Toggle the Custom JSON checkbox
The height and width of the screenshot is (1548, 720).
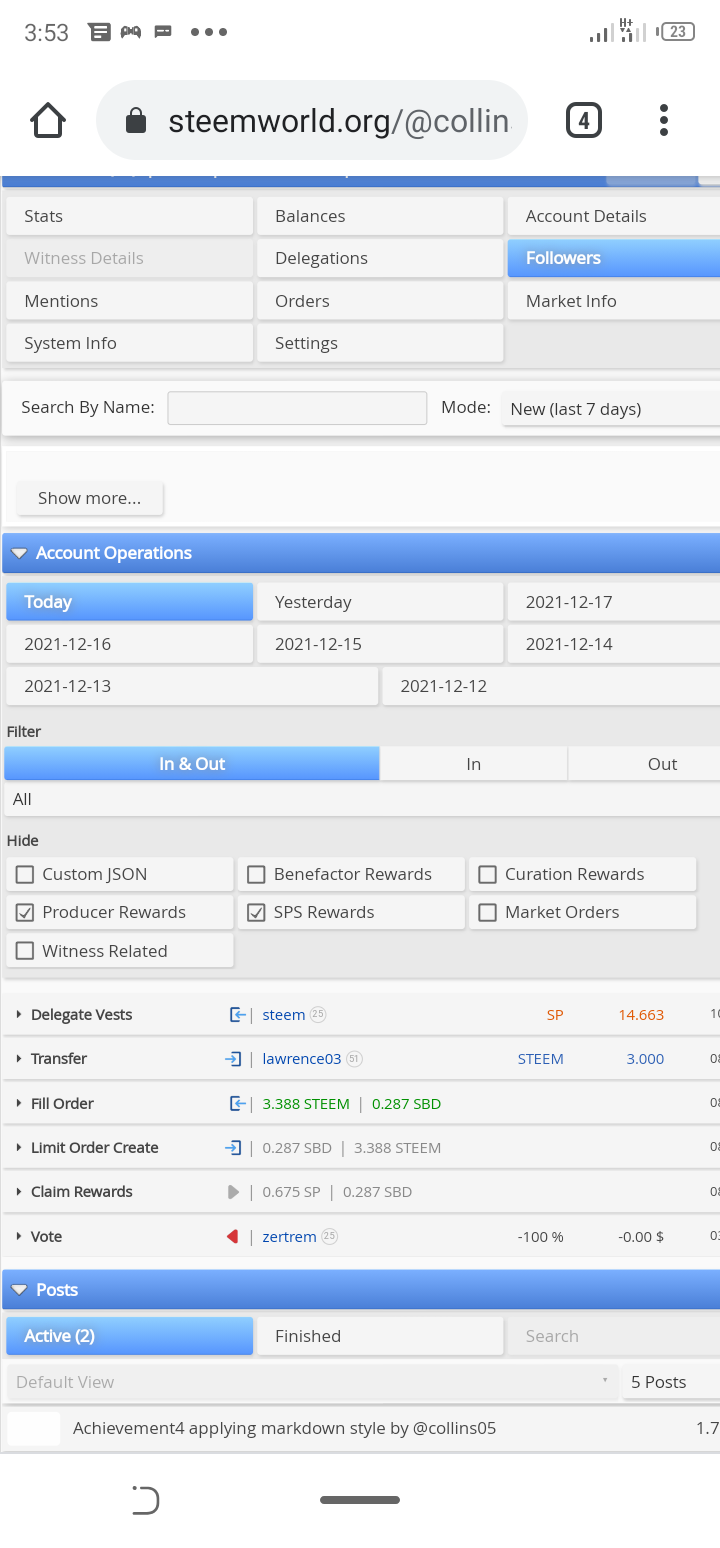[25, 875]
